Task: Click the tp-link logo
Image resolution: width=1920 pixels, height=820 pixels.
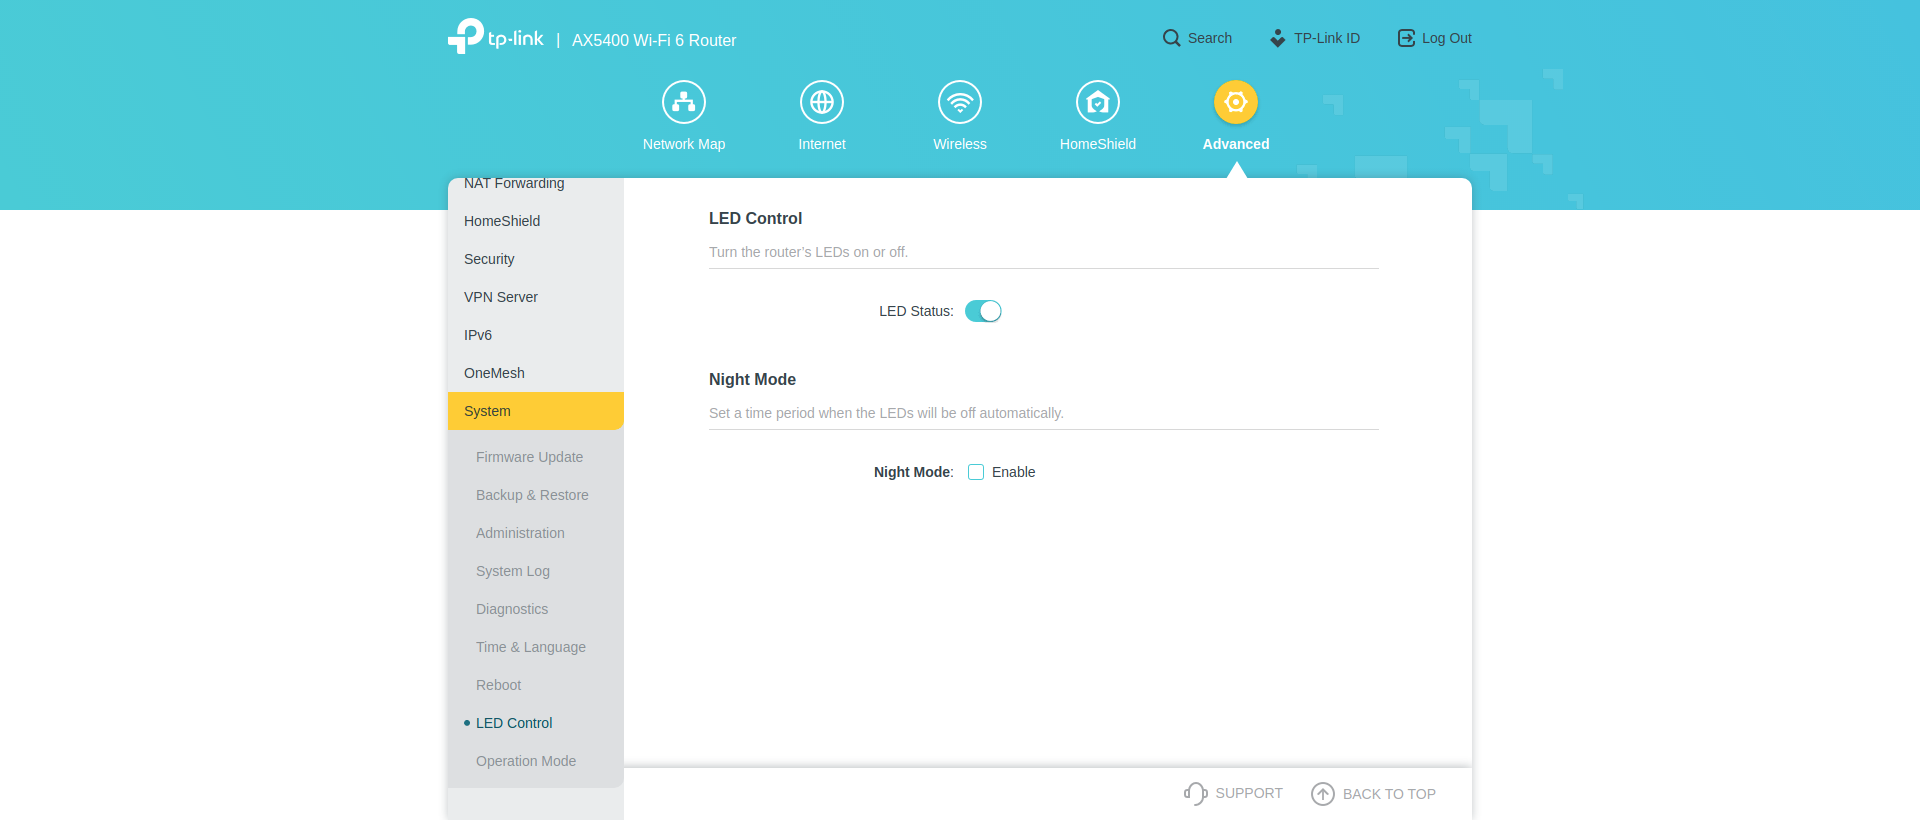Action: click(x=496, y=38)
